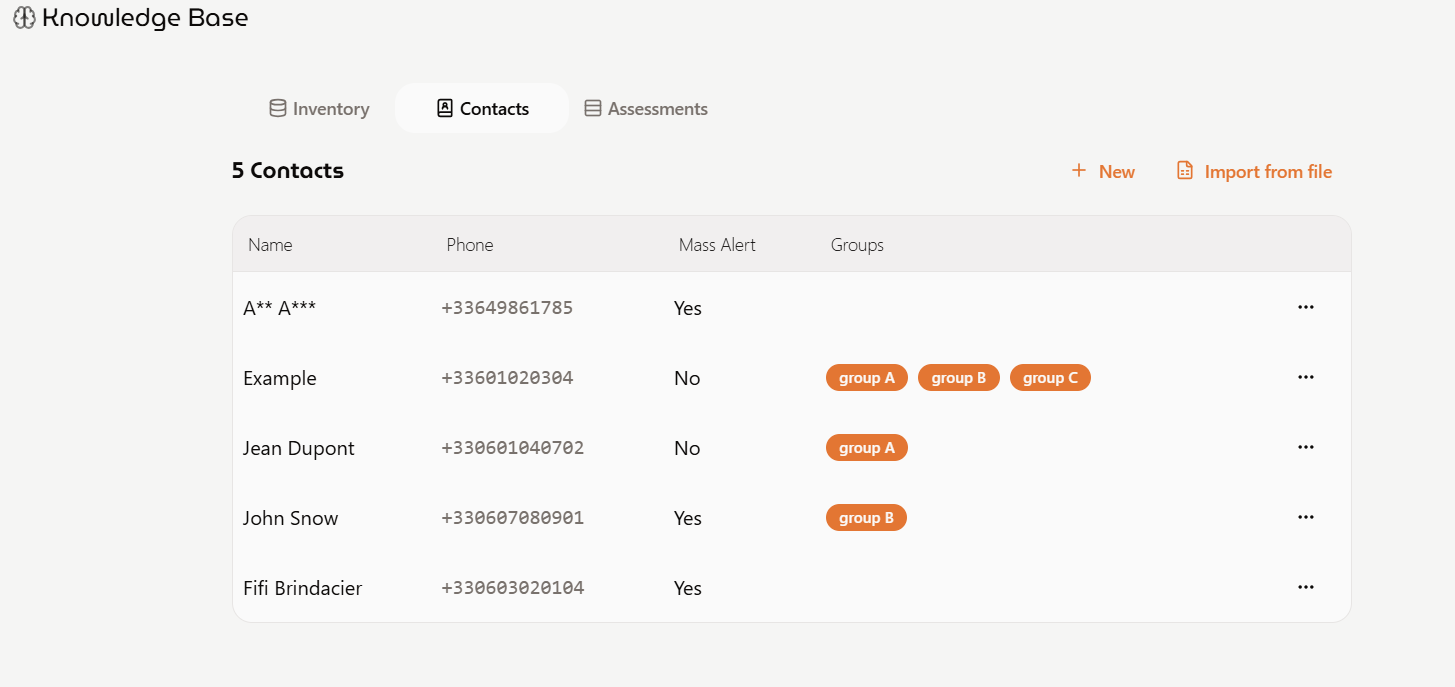Click the Mass Alert column header
The image size is (1455, 687).
click(717, 245)
